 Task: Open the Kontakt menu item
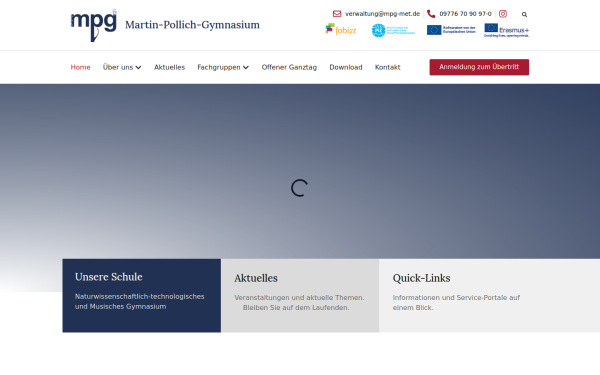tap(388, 67)
